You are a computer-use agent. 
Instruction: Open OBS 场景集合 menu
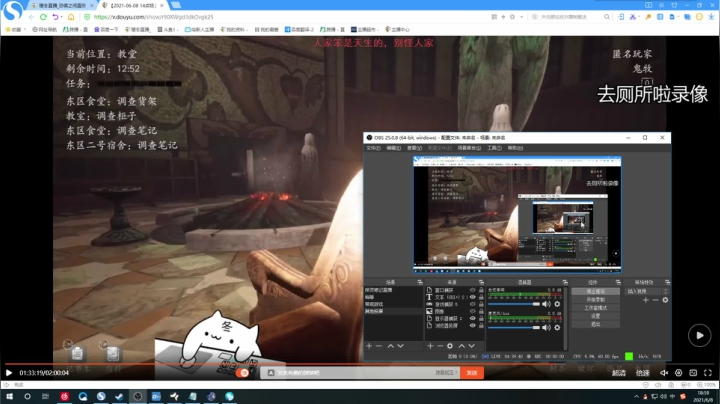click(x=469, y=148)
